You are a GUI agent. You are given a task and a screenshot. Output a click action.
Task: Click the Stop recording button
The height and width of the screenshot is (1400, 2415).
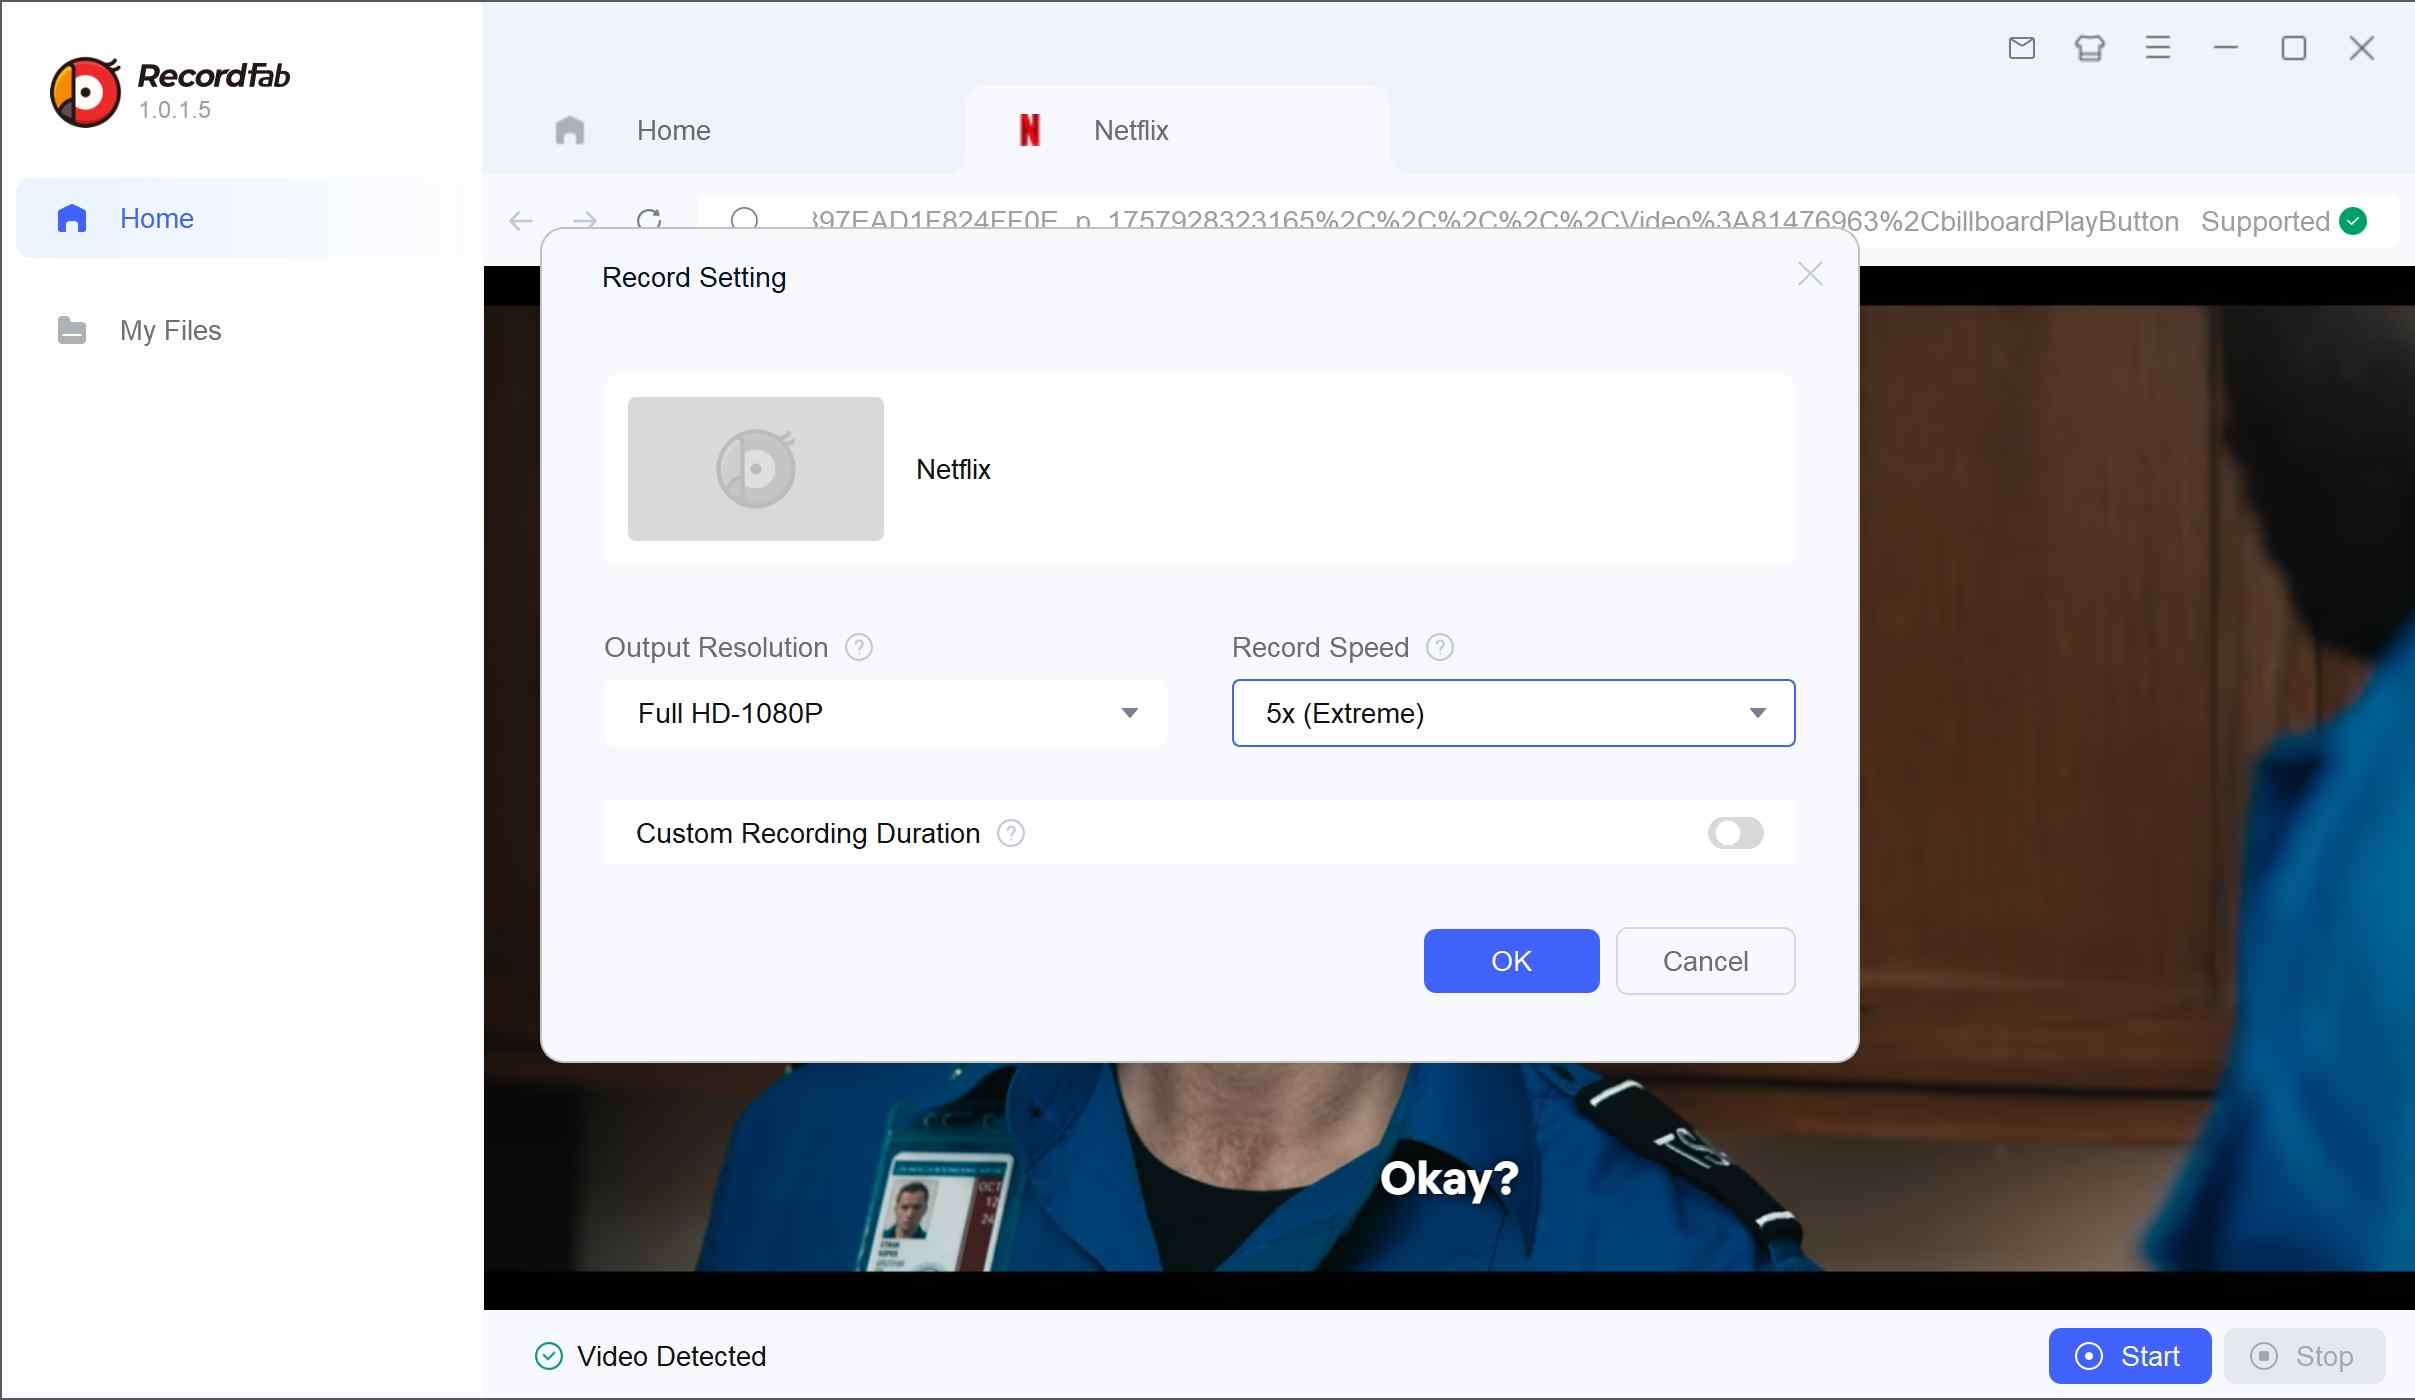2304,1356
